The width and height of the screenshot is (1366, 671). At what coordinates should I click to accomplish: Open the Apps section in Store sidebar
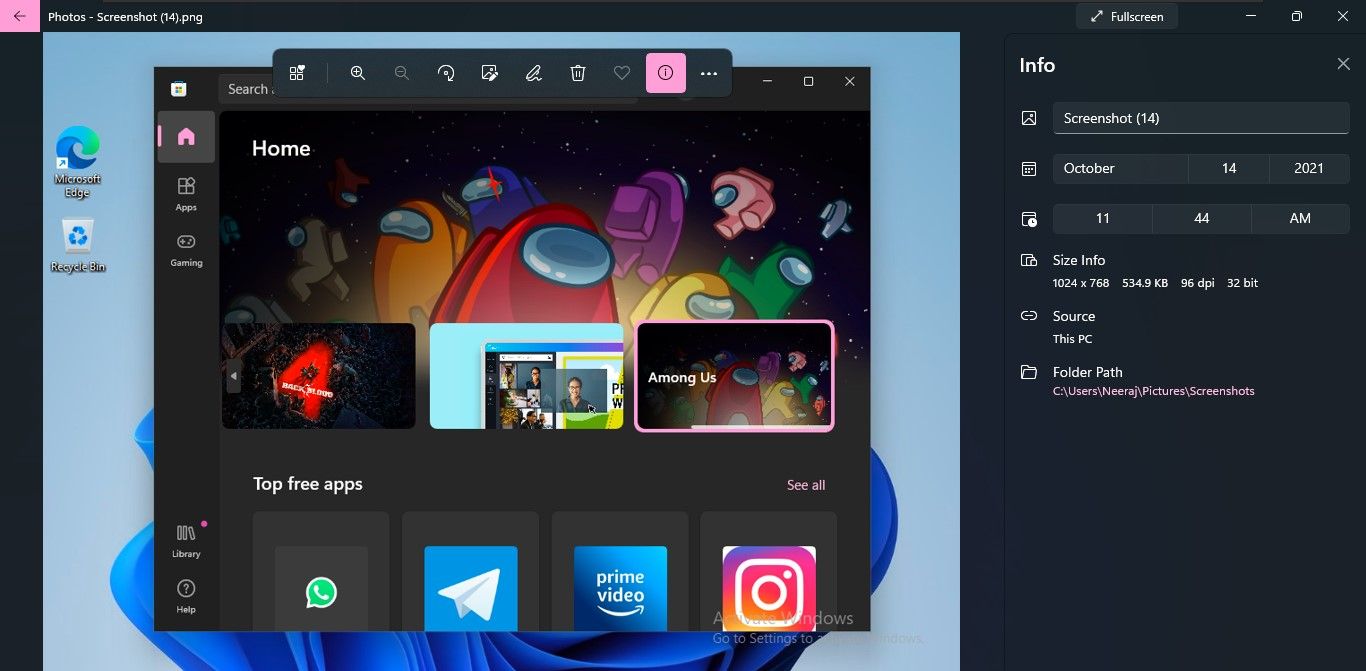tap(186, 194)
